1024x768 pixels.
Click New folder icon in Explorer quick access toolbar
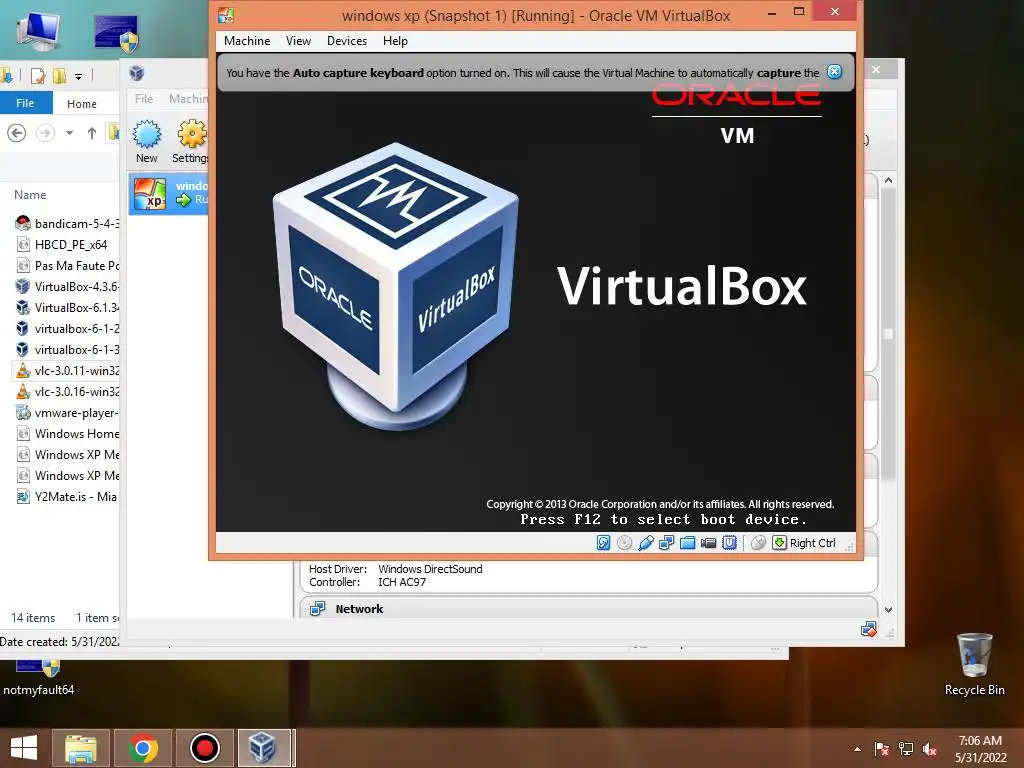pos(59,76)
